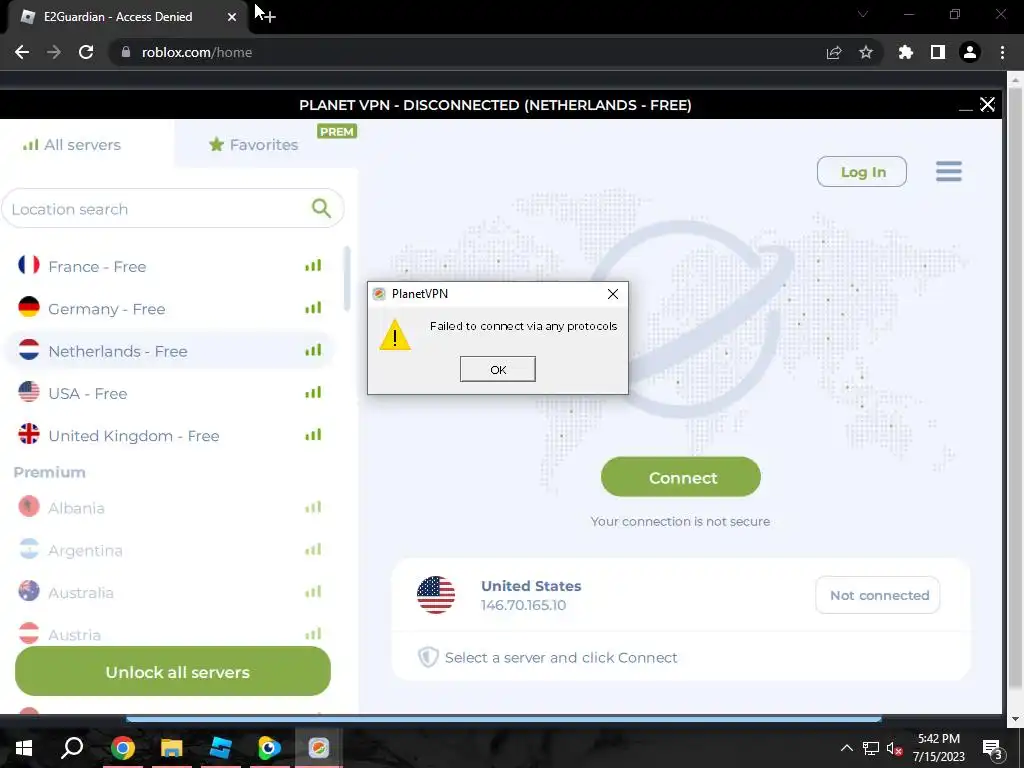
Task: Select United Kingdom - Free server
Action: point(172,436)
